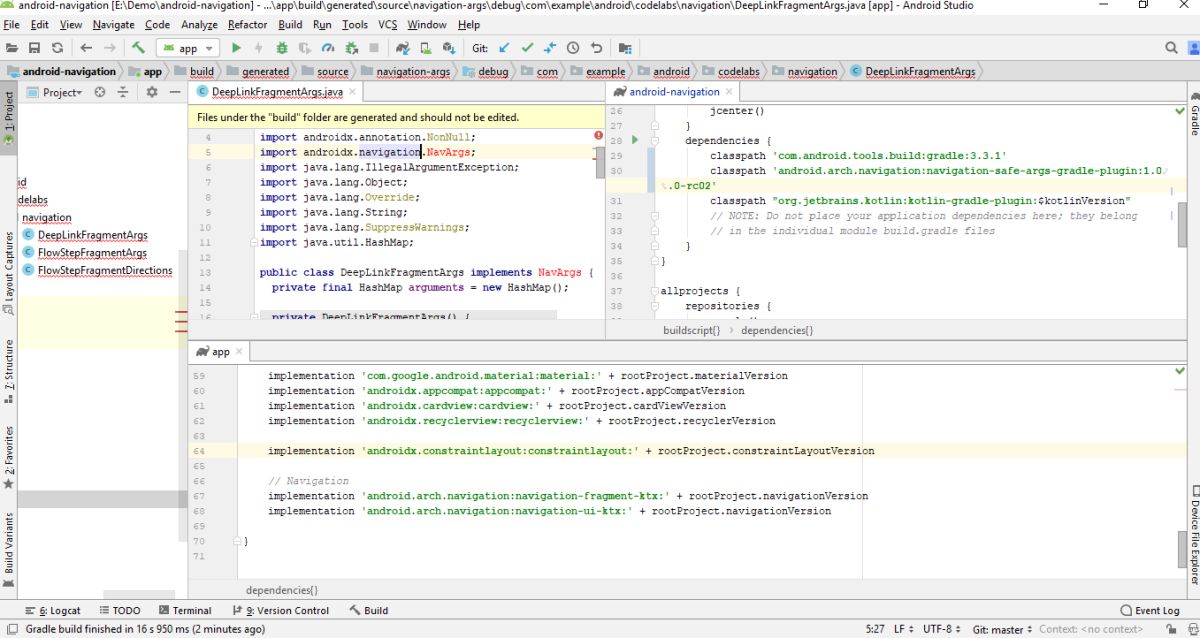Viewport: 1200px width, 638px height.
Task: Select FlowStepFragmentDirections in project tree
Action: point(104,270)
